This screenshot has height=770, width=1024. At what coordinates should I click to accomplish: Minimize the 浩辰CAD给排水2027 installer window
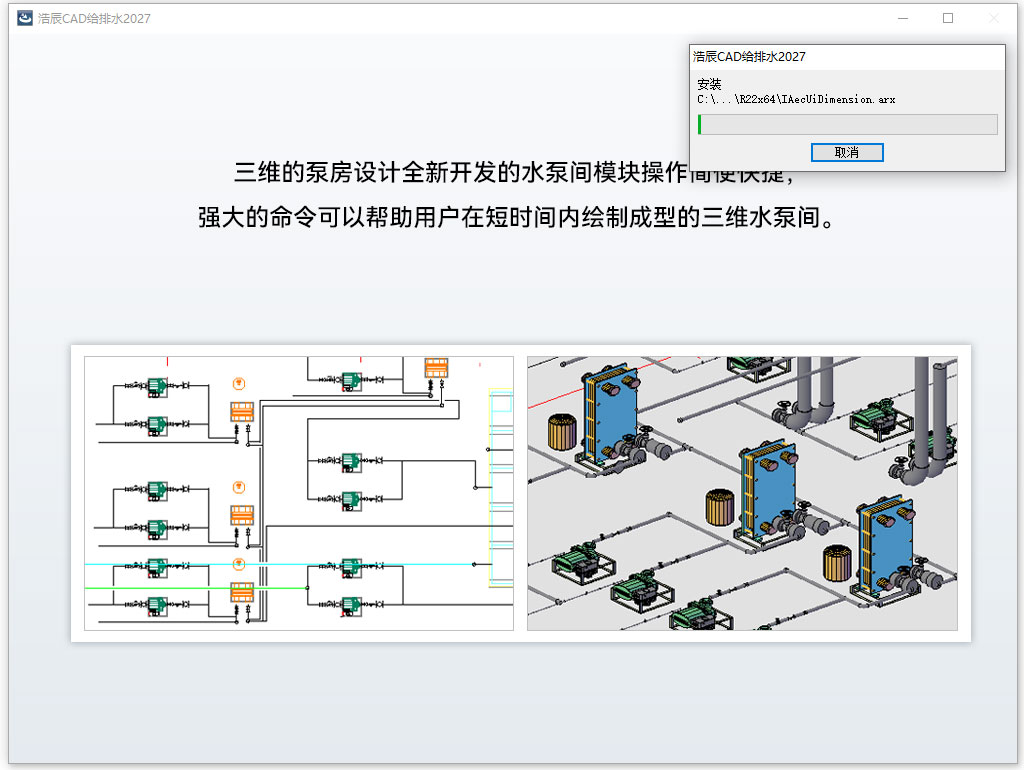(x=903, y=18)
